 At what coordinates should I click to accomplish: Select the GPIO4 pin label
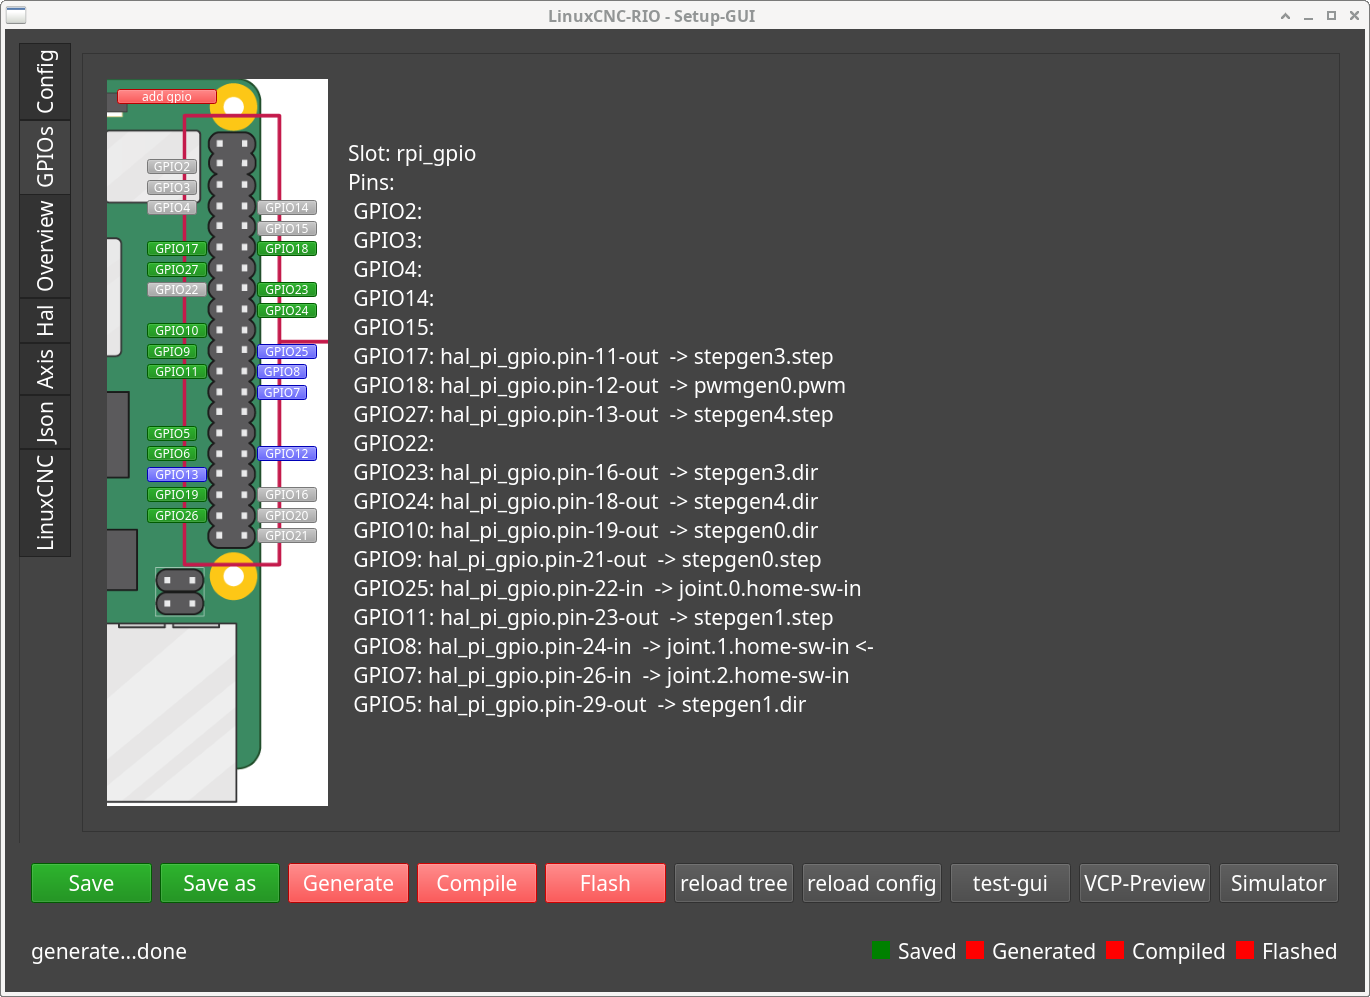pyautogui.click(x=172, y=208)
